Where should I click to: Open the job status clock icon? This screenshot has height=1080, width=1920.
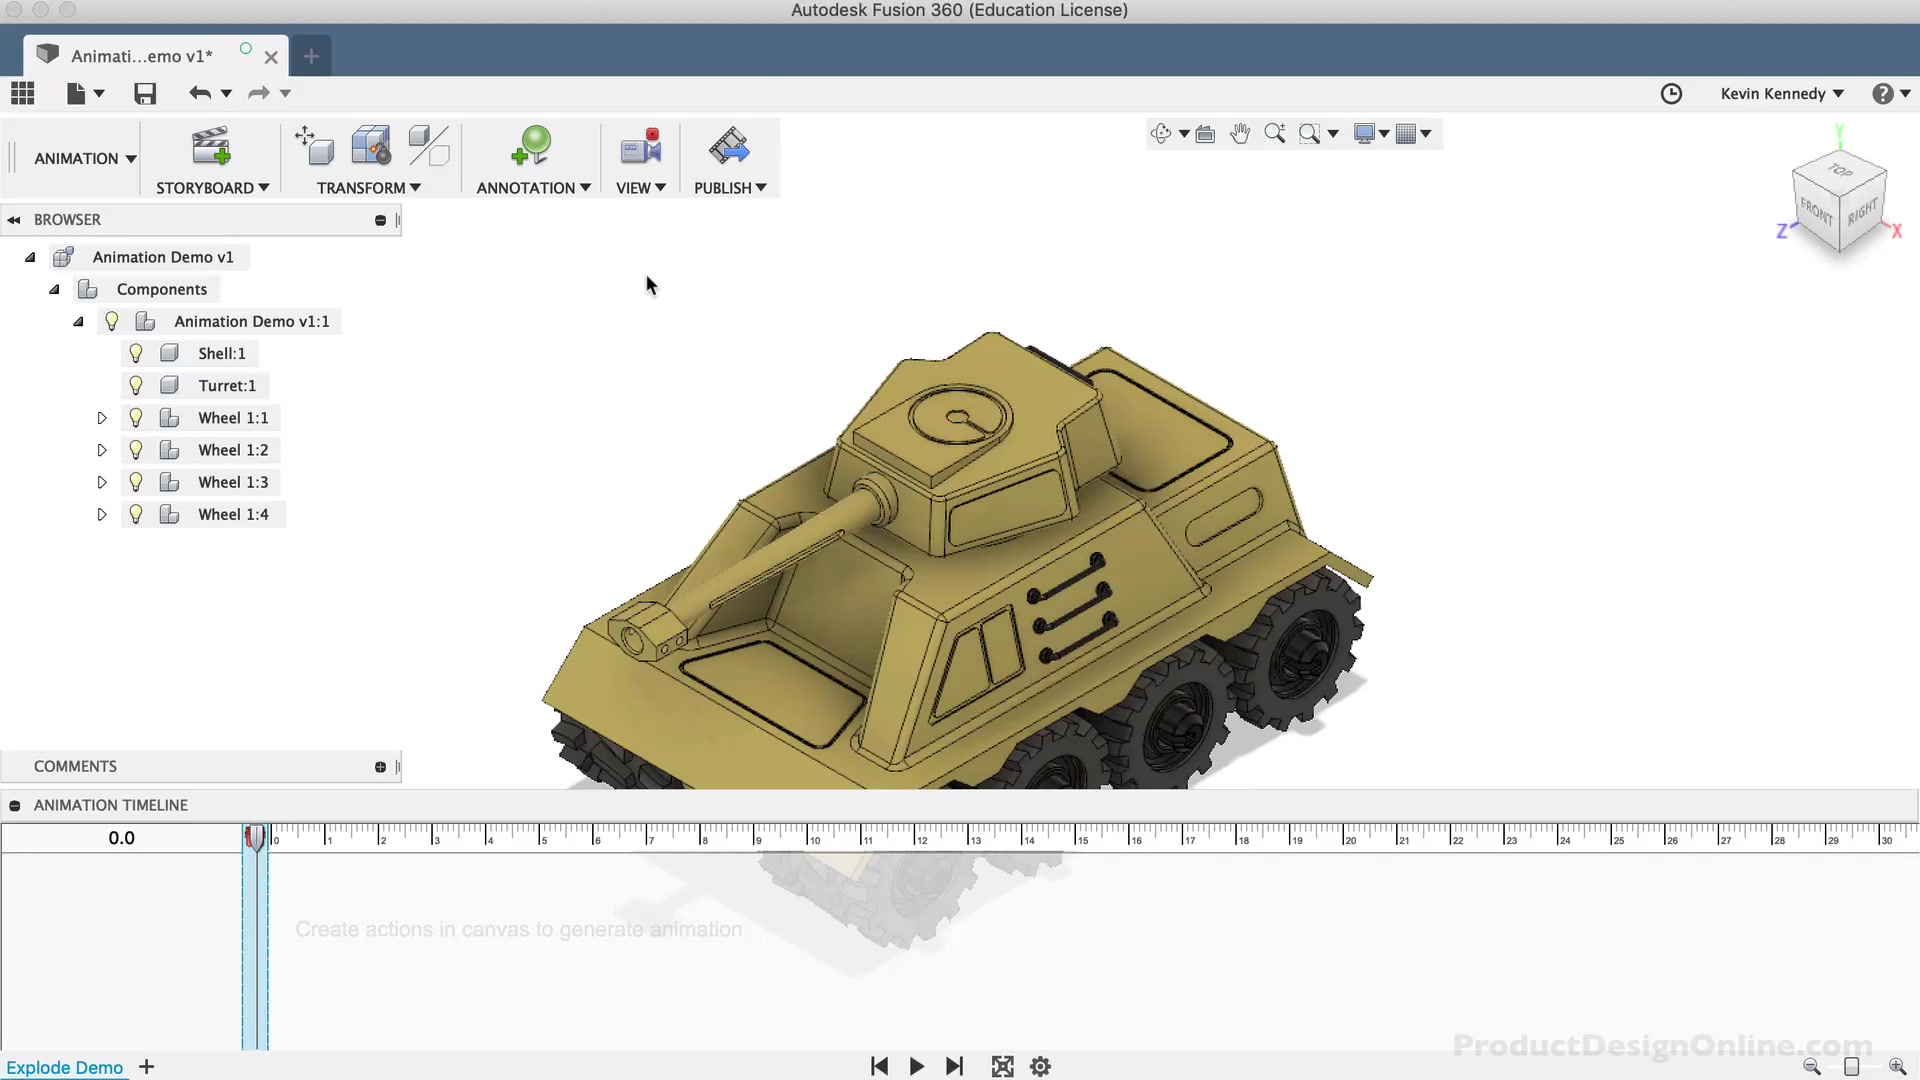[x=1671, y=93]
